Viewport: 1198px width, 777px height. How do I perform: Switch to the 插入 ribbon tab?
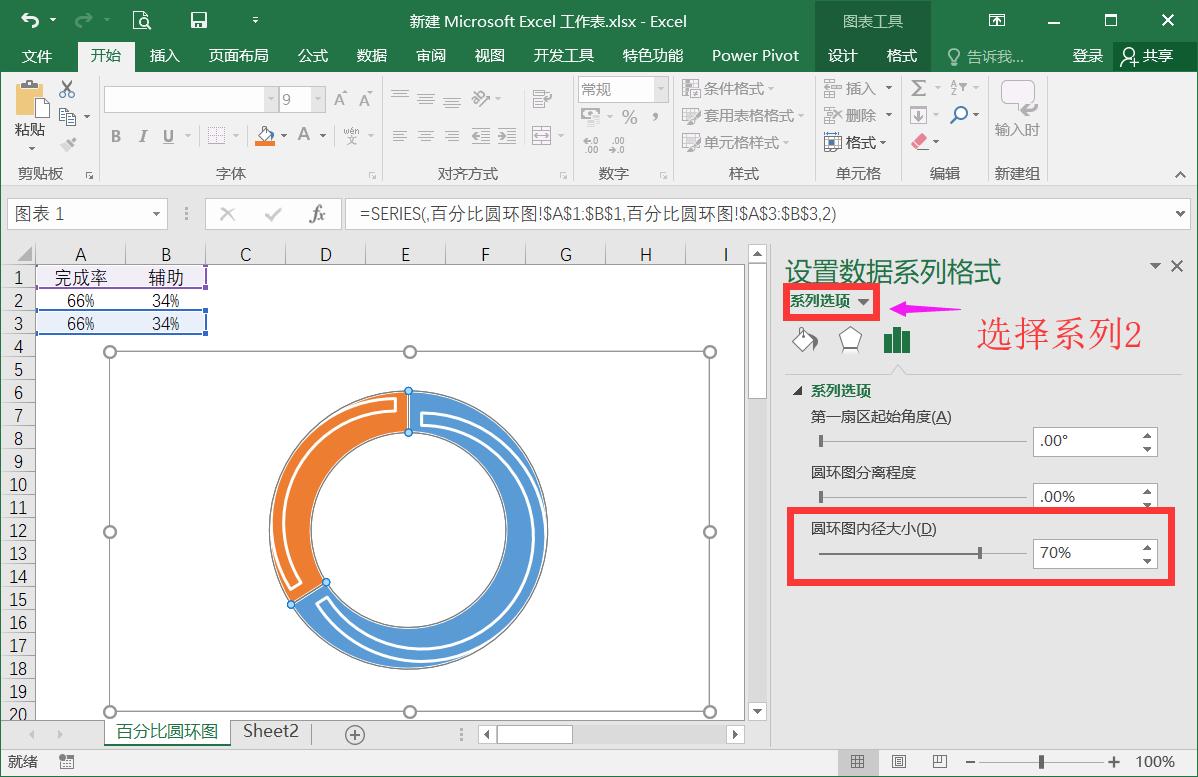coord(164,56)
